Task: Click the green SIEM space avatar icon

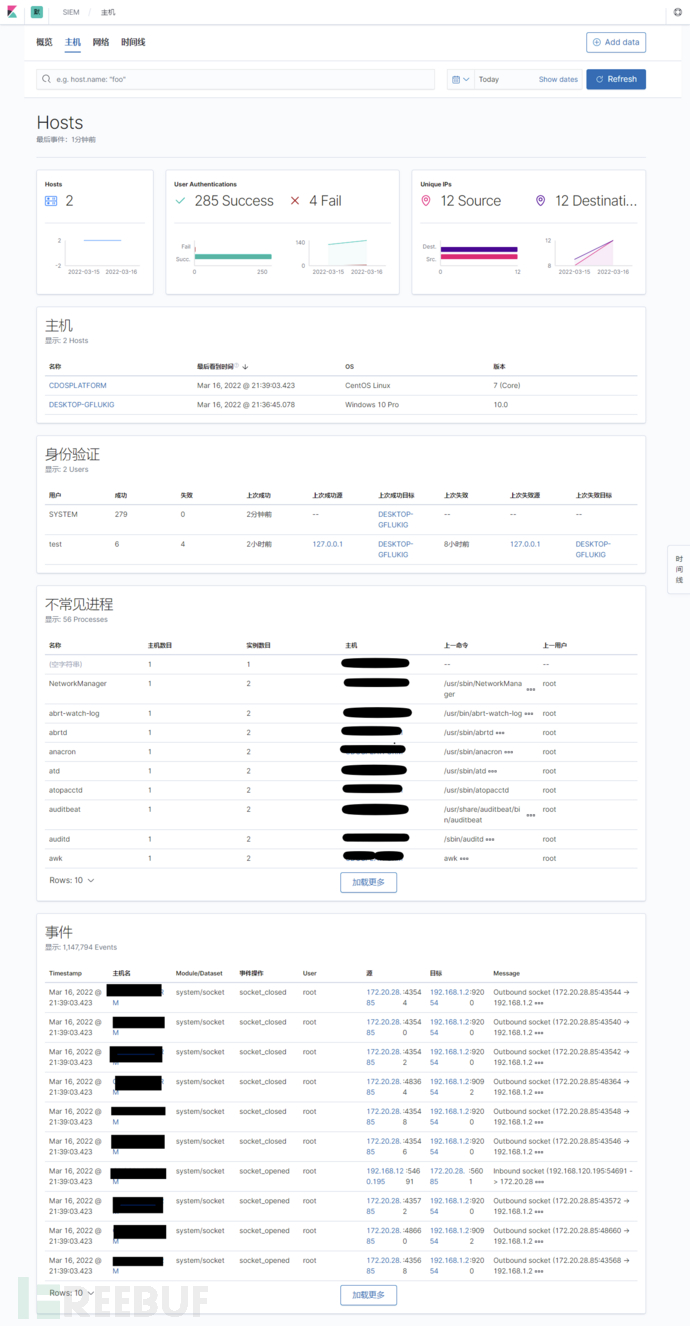Action: click(x=36, y=12)
